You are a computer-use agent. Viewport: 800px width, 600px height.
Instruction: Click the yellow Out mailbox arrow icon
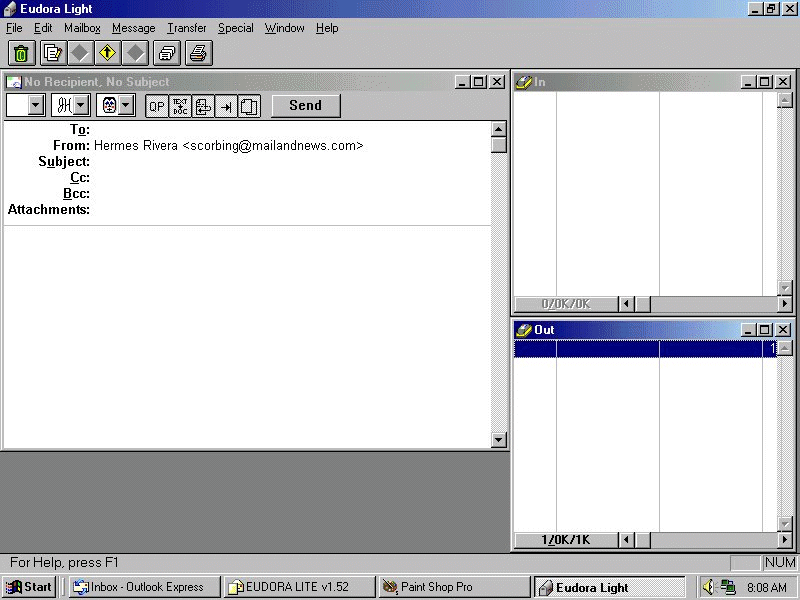(107, 52)
